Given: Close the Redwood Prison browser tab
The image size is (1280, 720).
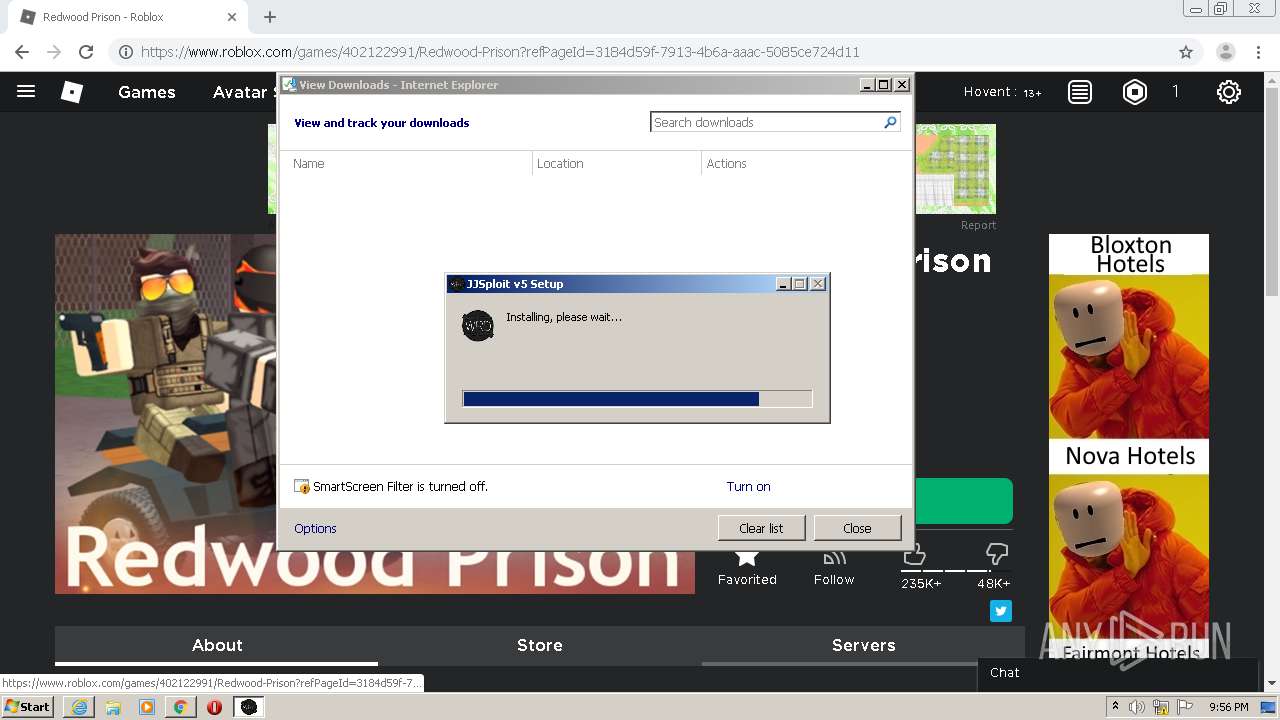Looking at the screenshot, I should [x=232, y=17].
